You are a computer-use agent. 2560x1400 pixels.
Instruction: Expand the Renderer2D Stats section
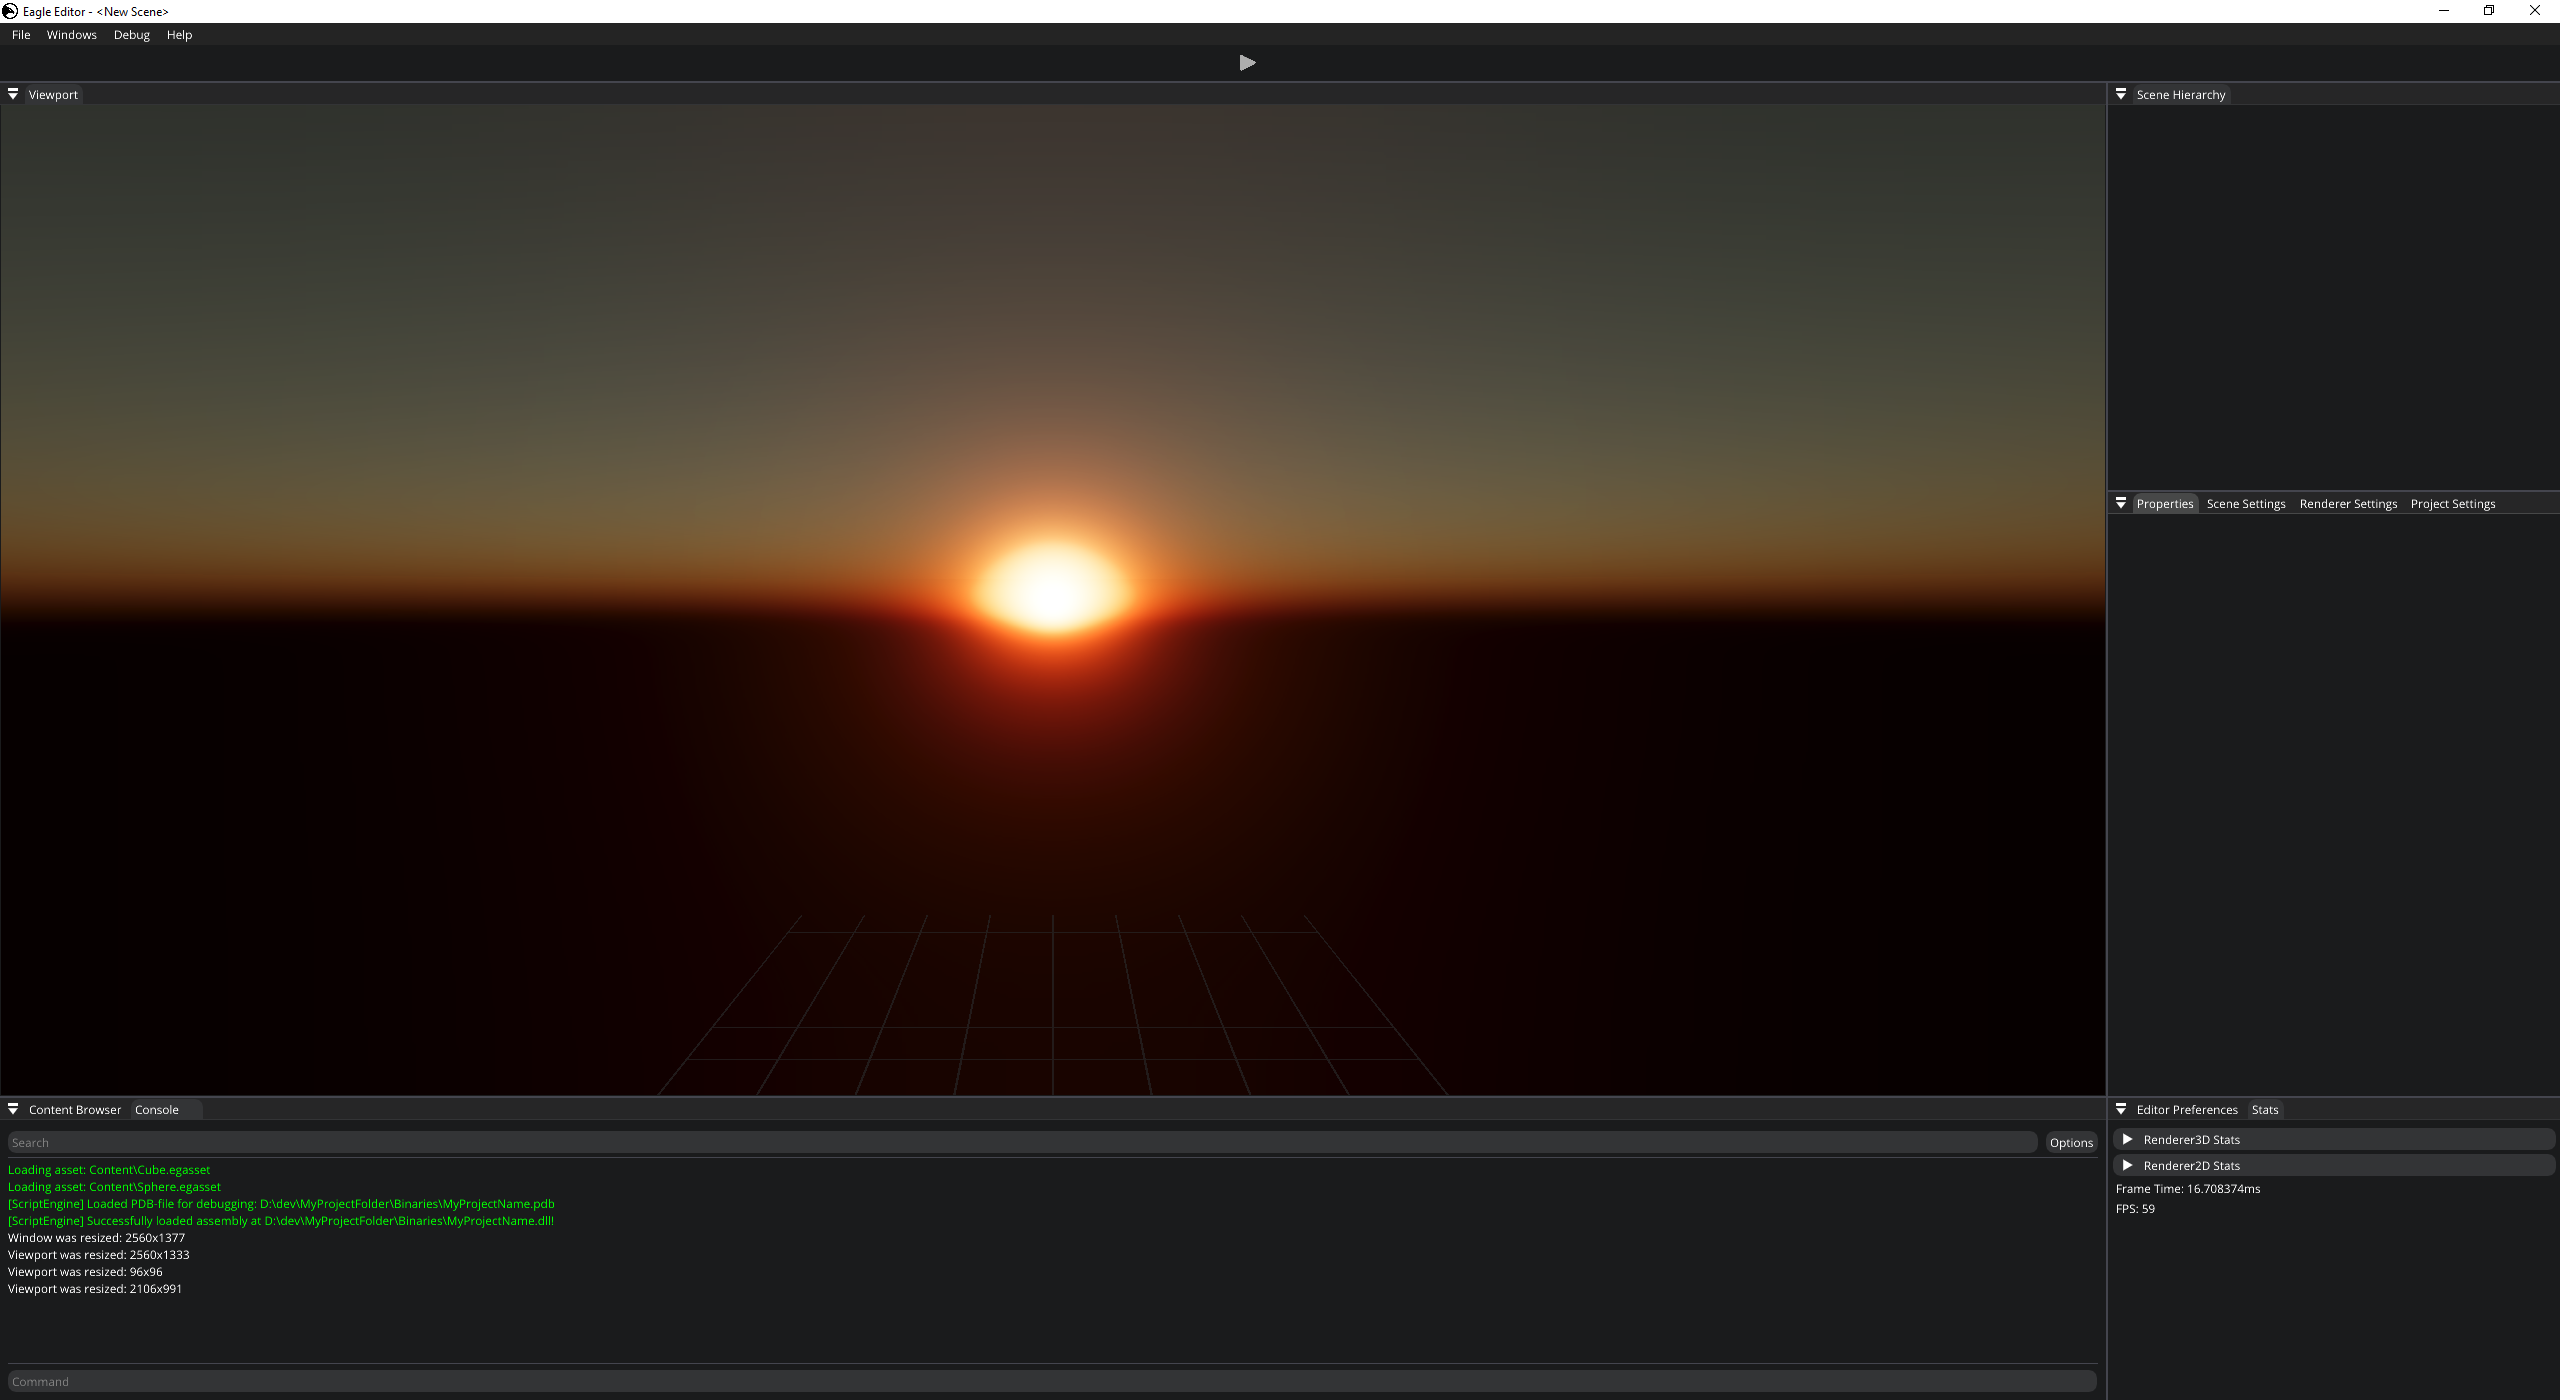pyautogui.click(x=2334, y=1165)
